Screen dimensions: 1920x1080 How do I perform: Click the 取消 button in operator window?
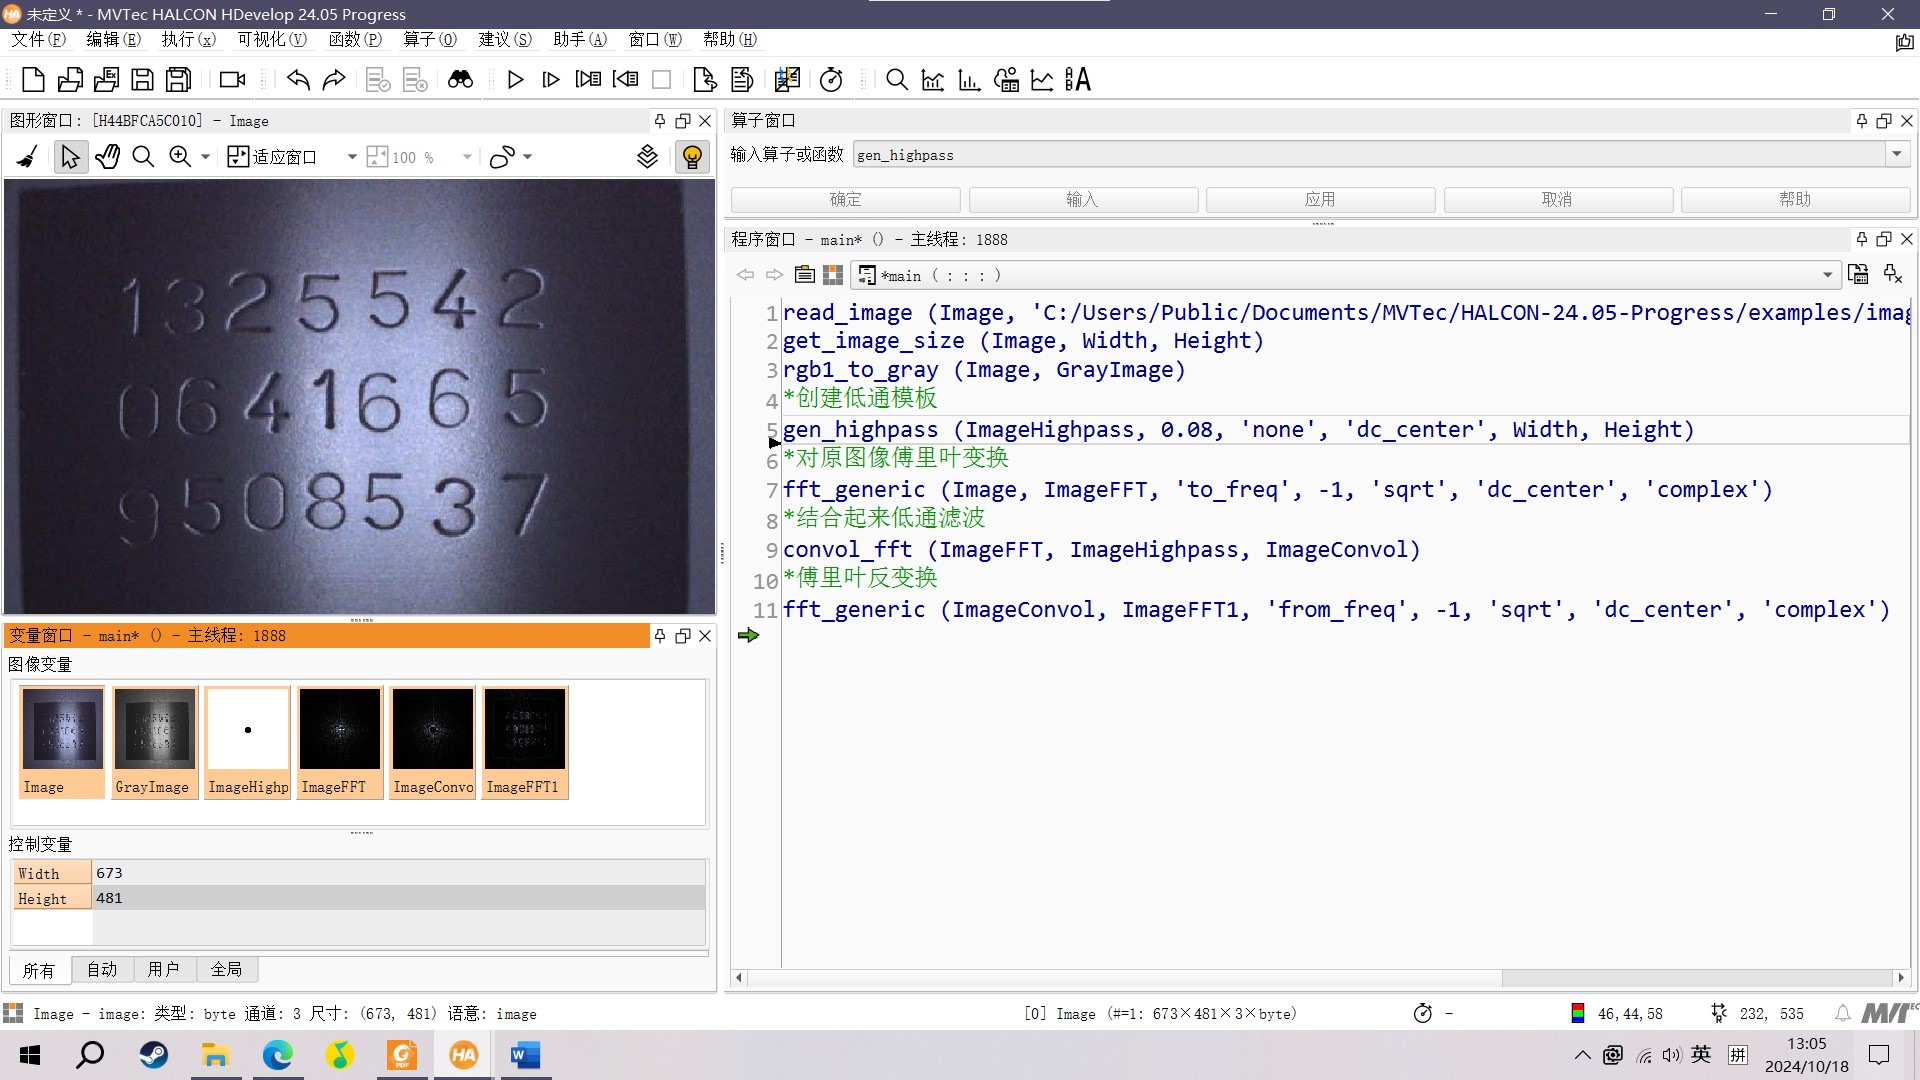[1557, 199]
